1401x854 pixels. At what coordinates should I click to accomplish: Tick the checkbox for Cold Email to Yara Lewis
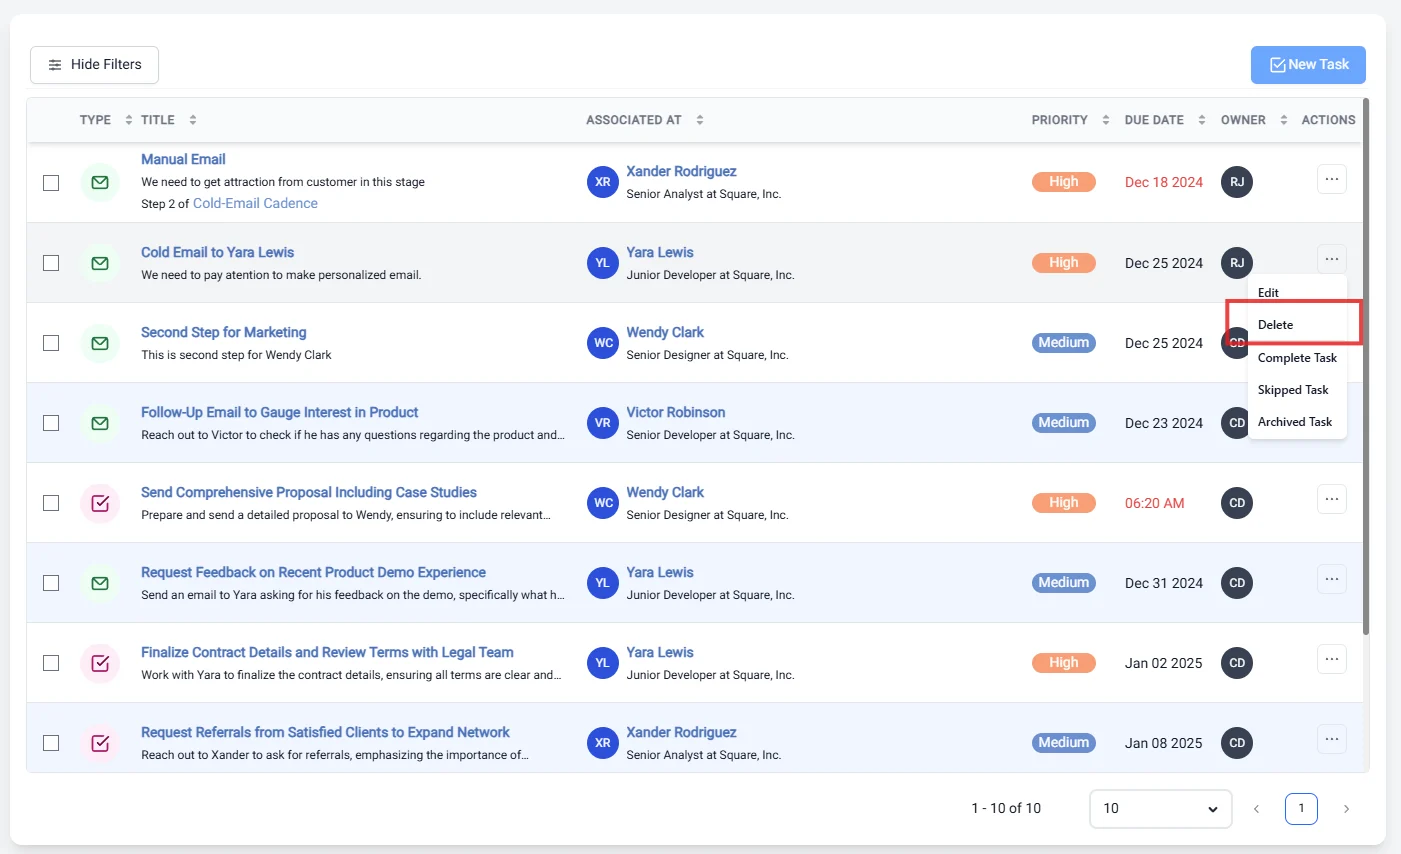(x=51, y=263)
